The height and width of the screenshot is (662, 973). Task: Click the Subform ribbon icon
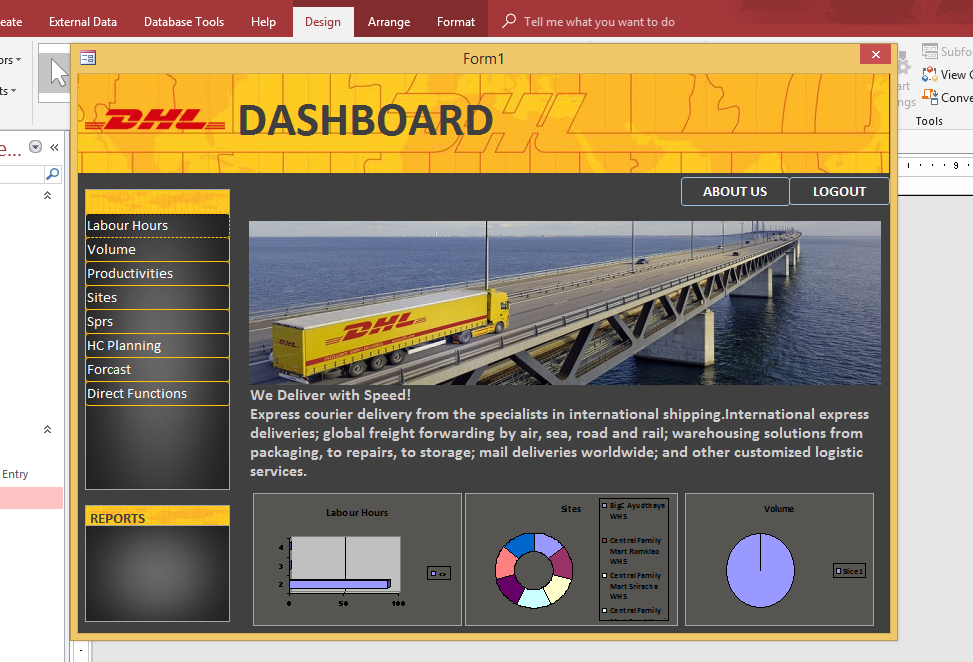pos(930,51)
